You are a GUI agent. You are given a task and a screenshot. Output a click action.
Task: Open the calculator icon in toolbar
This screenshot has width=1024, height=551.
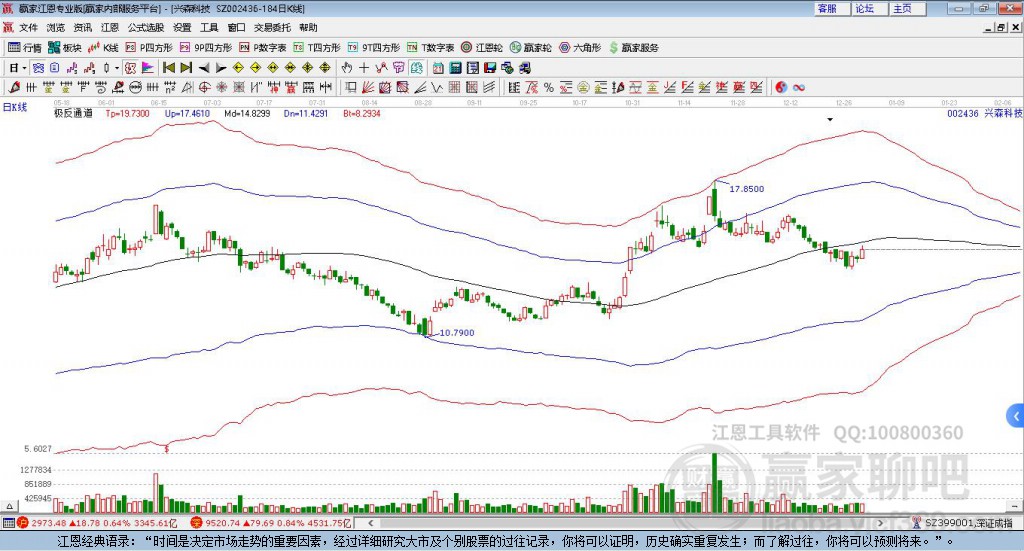point(456,68)
